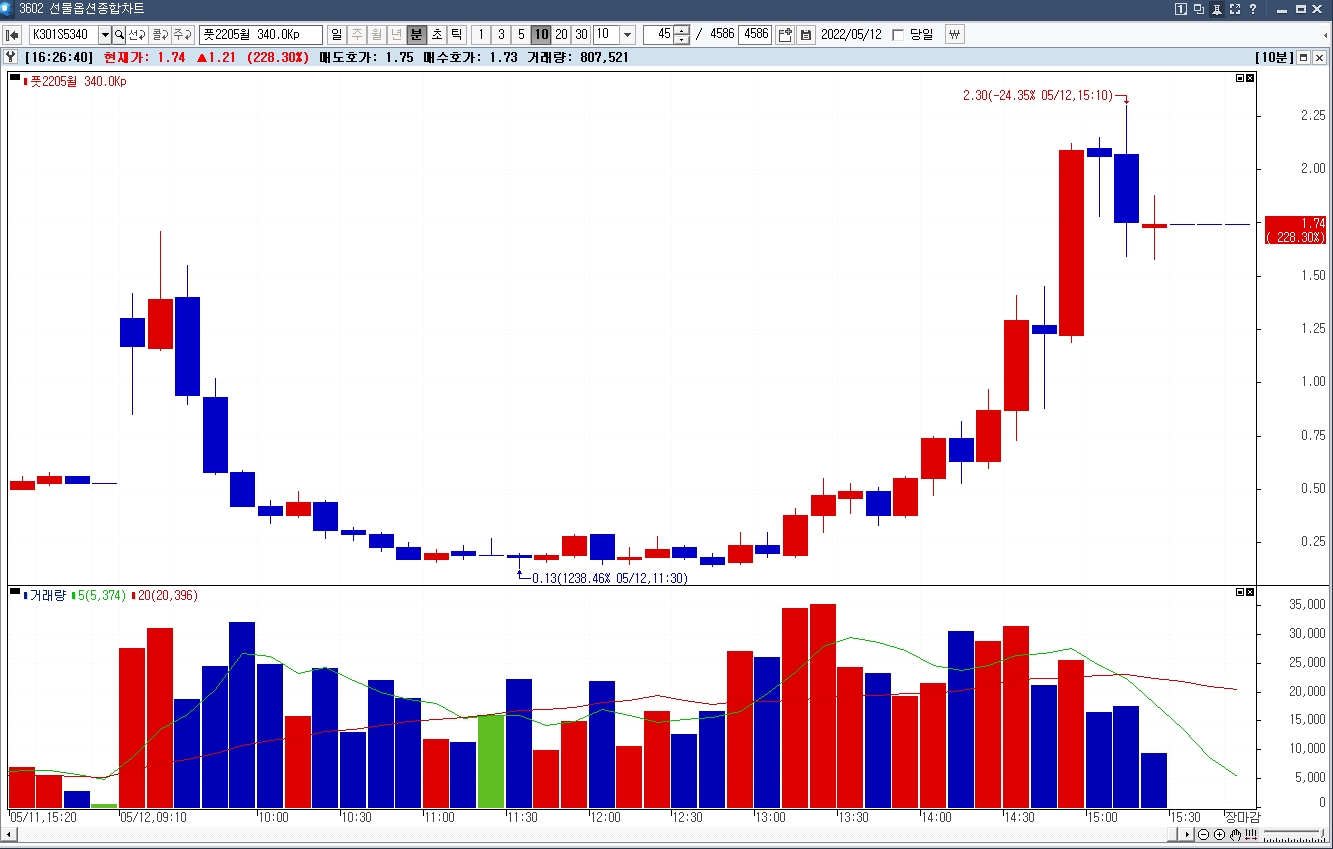The height and width of the screenshot is (849, 1333).
Task: Switch to 월 monthly period
Action: coord(376,35)
